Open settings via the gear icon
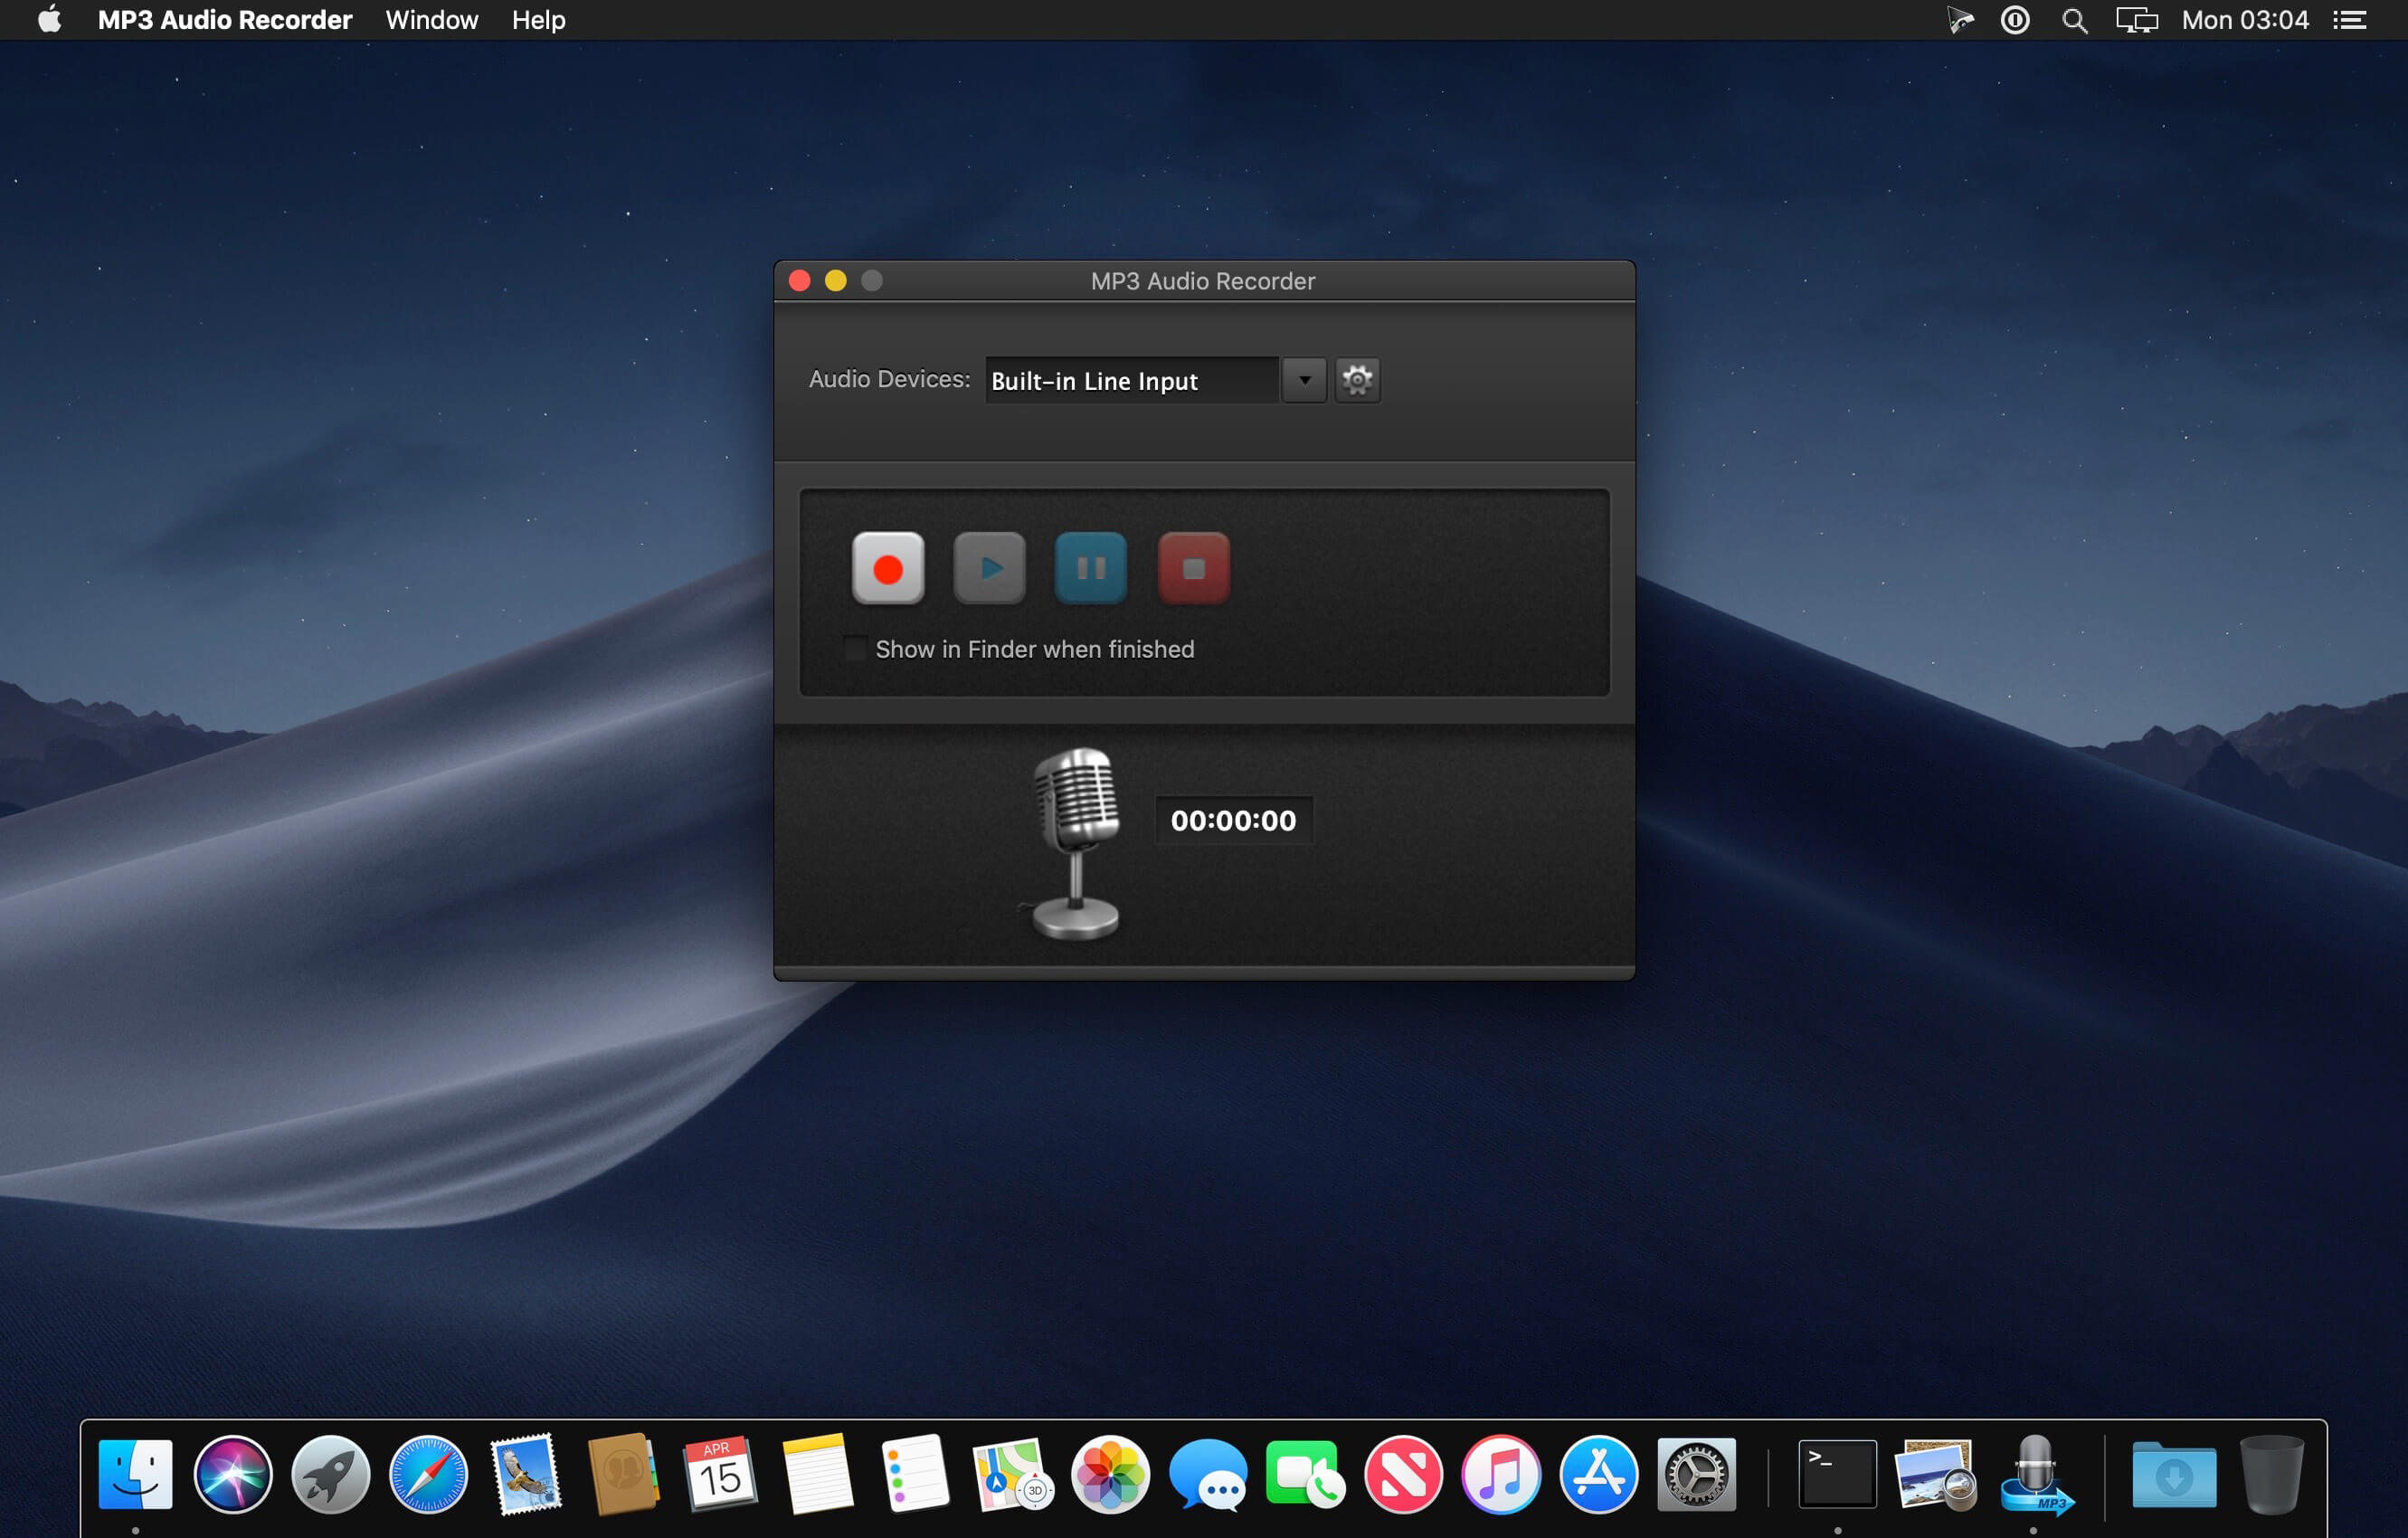Image resolution: width=2408 pixels, height=1538 pixels. pos(1357,380)
